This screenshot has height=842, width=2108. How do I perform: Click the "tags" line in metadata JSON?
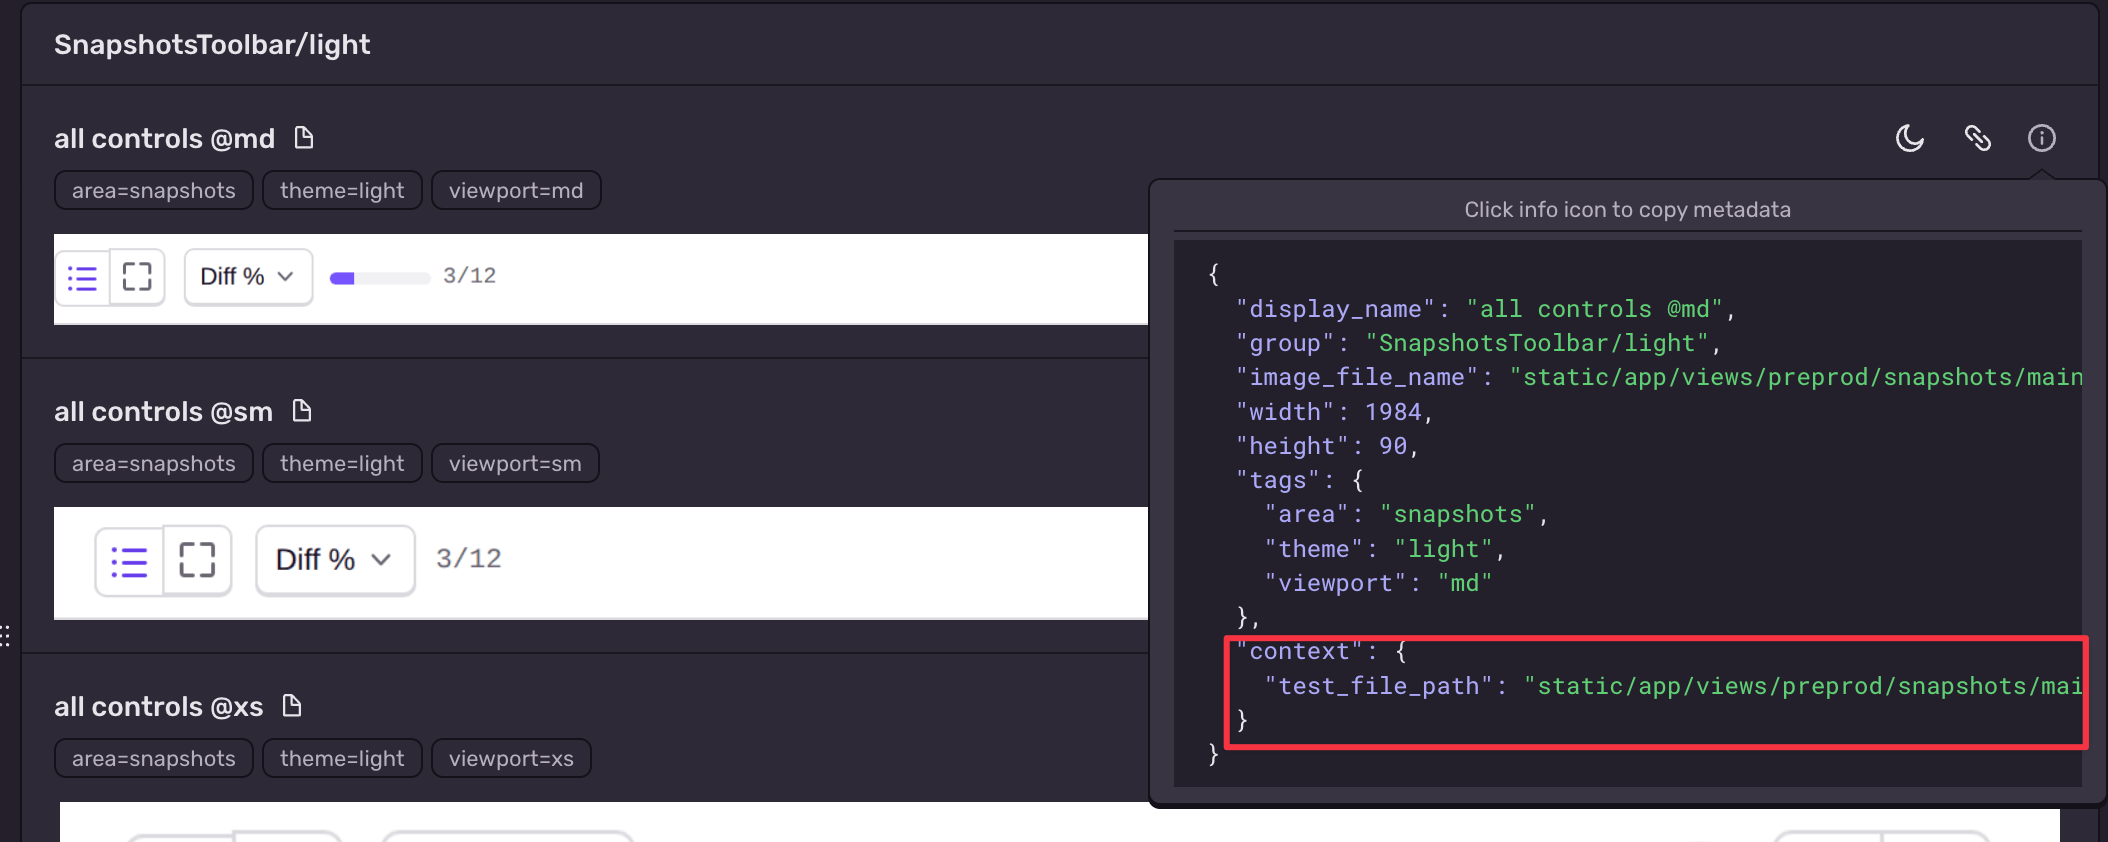click(1300, 480)
